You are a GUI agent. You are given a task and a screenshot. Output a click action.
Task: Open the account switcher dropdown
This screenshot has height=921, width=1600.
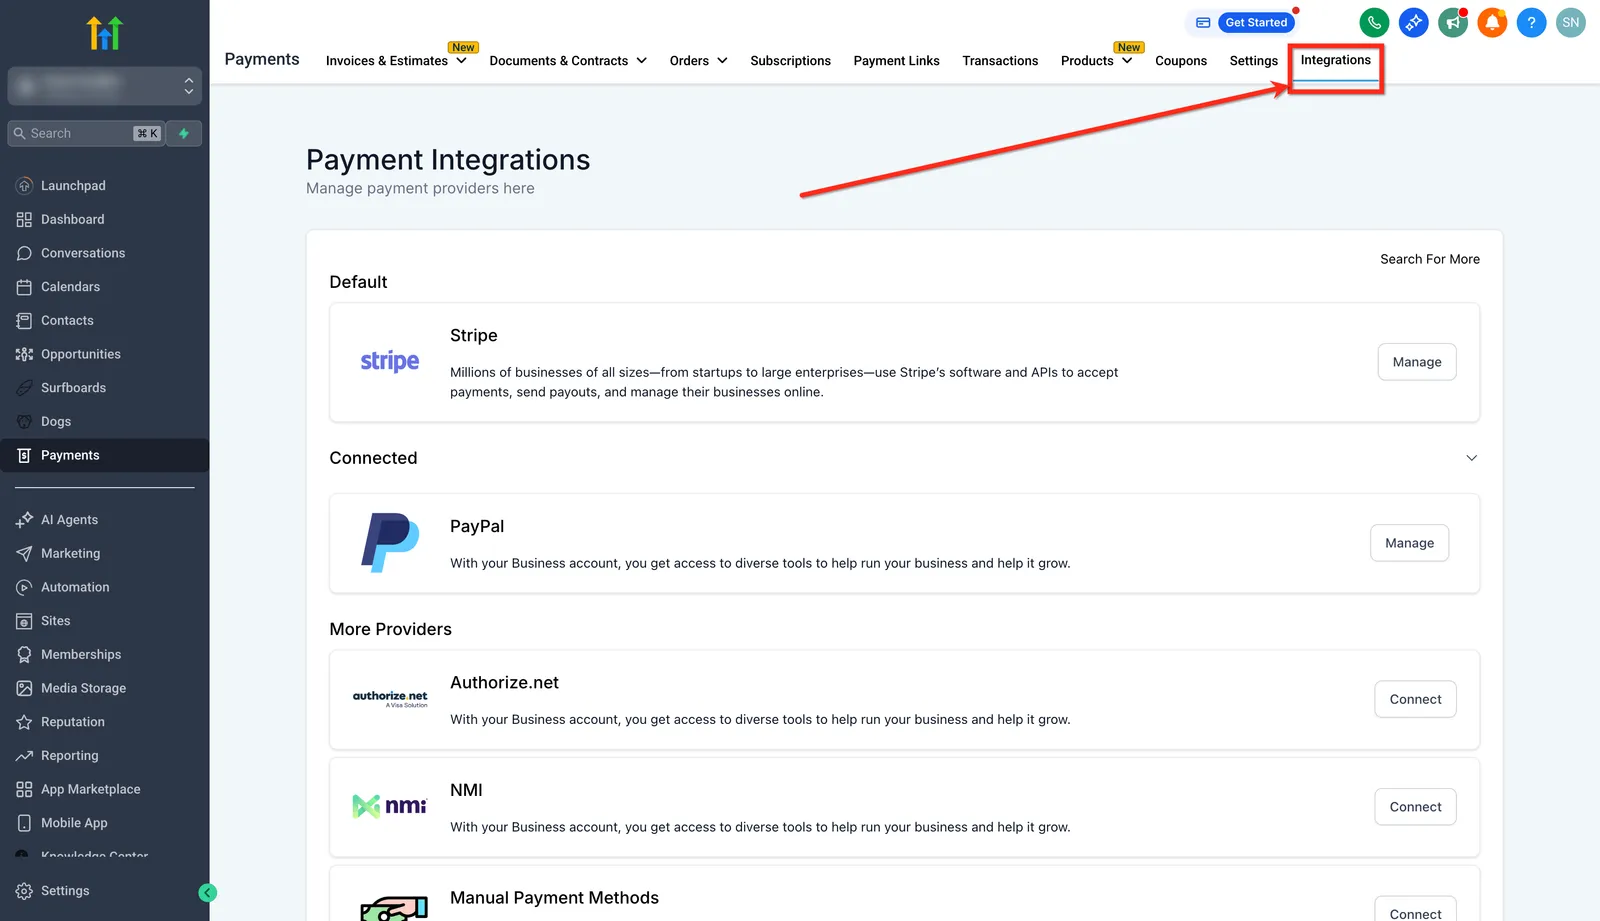(104, 86)
